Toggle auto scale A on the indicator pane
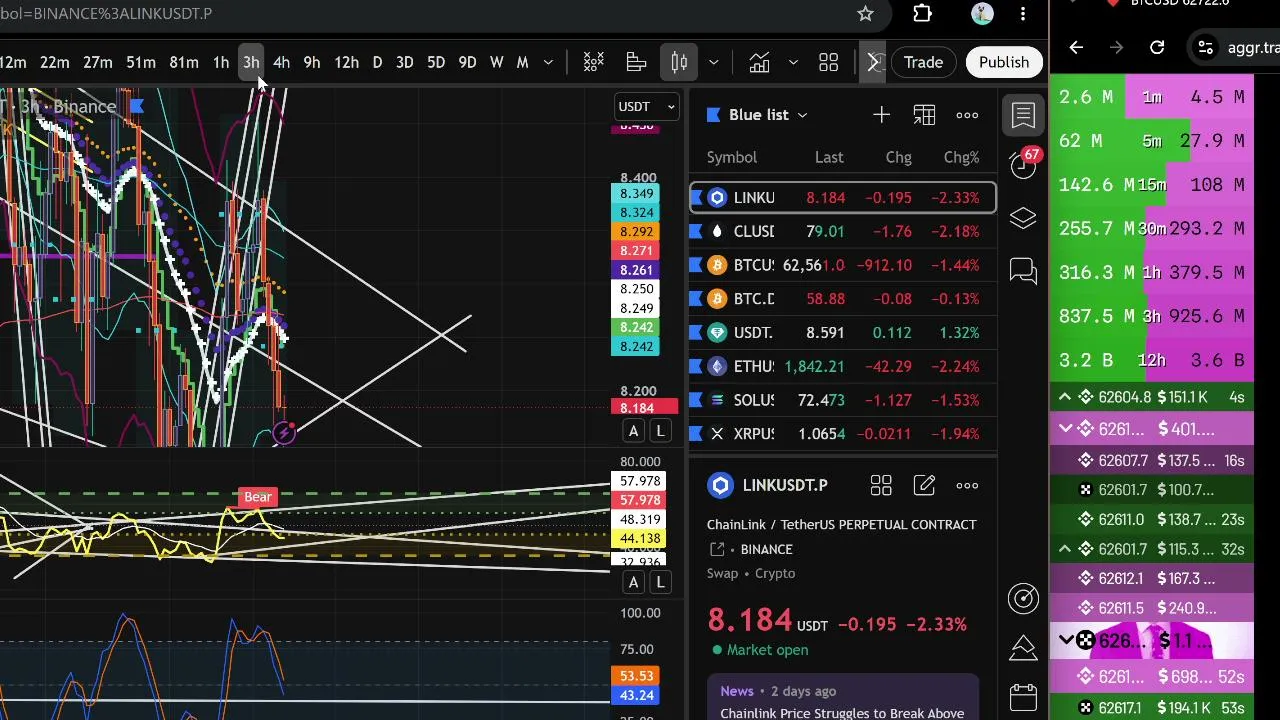Screen dimensions: 1280x720 633,582
